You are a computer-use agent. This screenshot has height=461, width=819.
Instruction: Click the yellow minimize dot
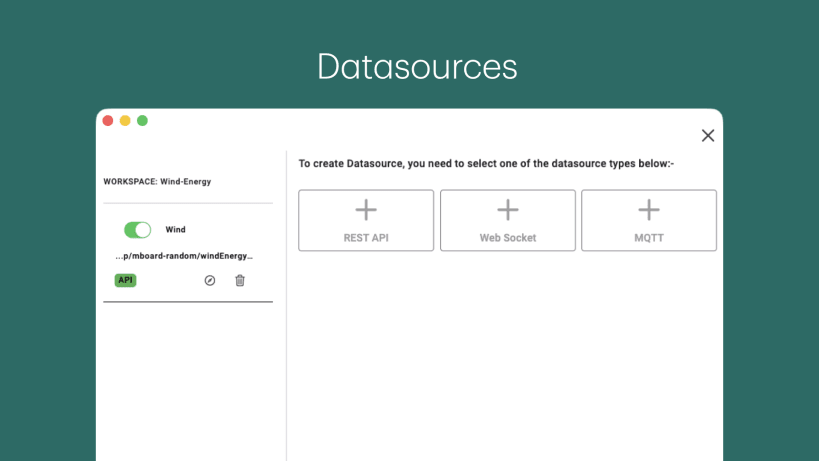point(125,121)
